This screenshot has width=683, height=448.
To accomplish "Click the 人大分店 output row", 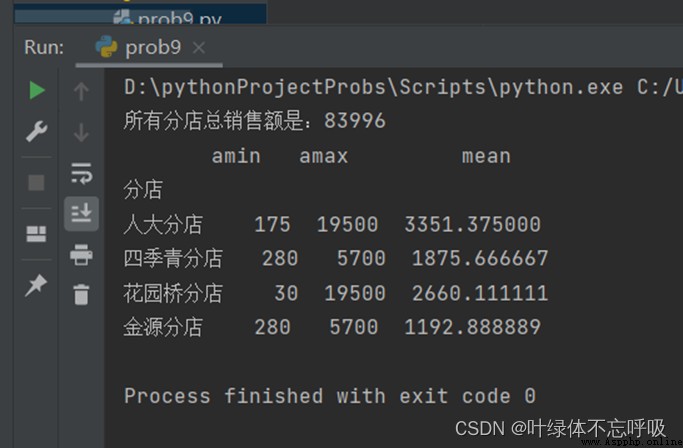I will coord(332,225).
